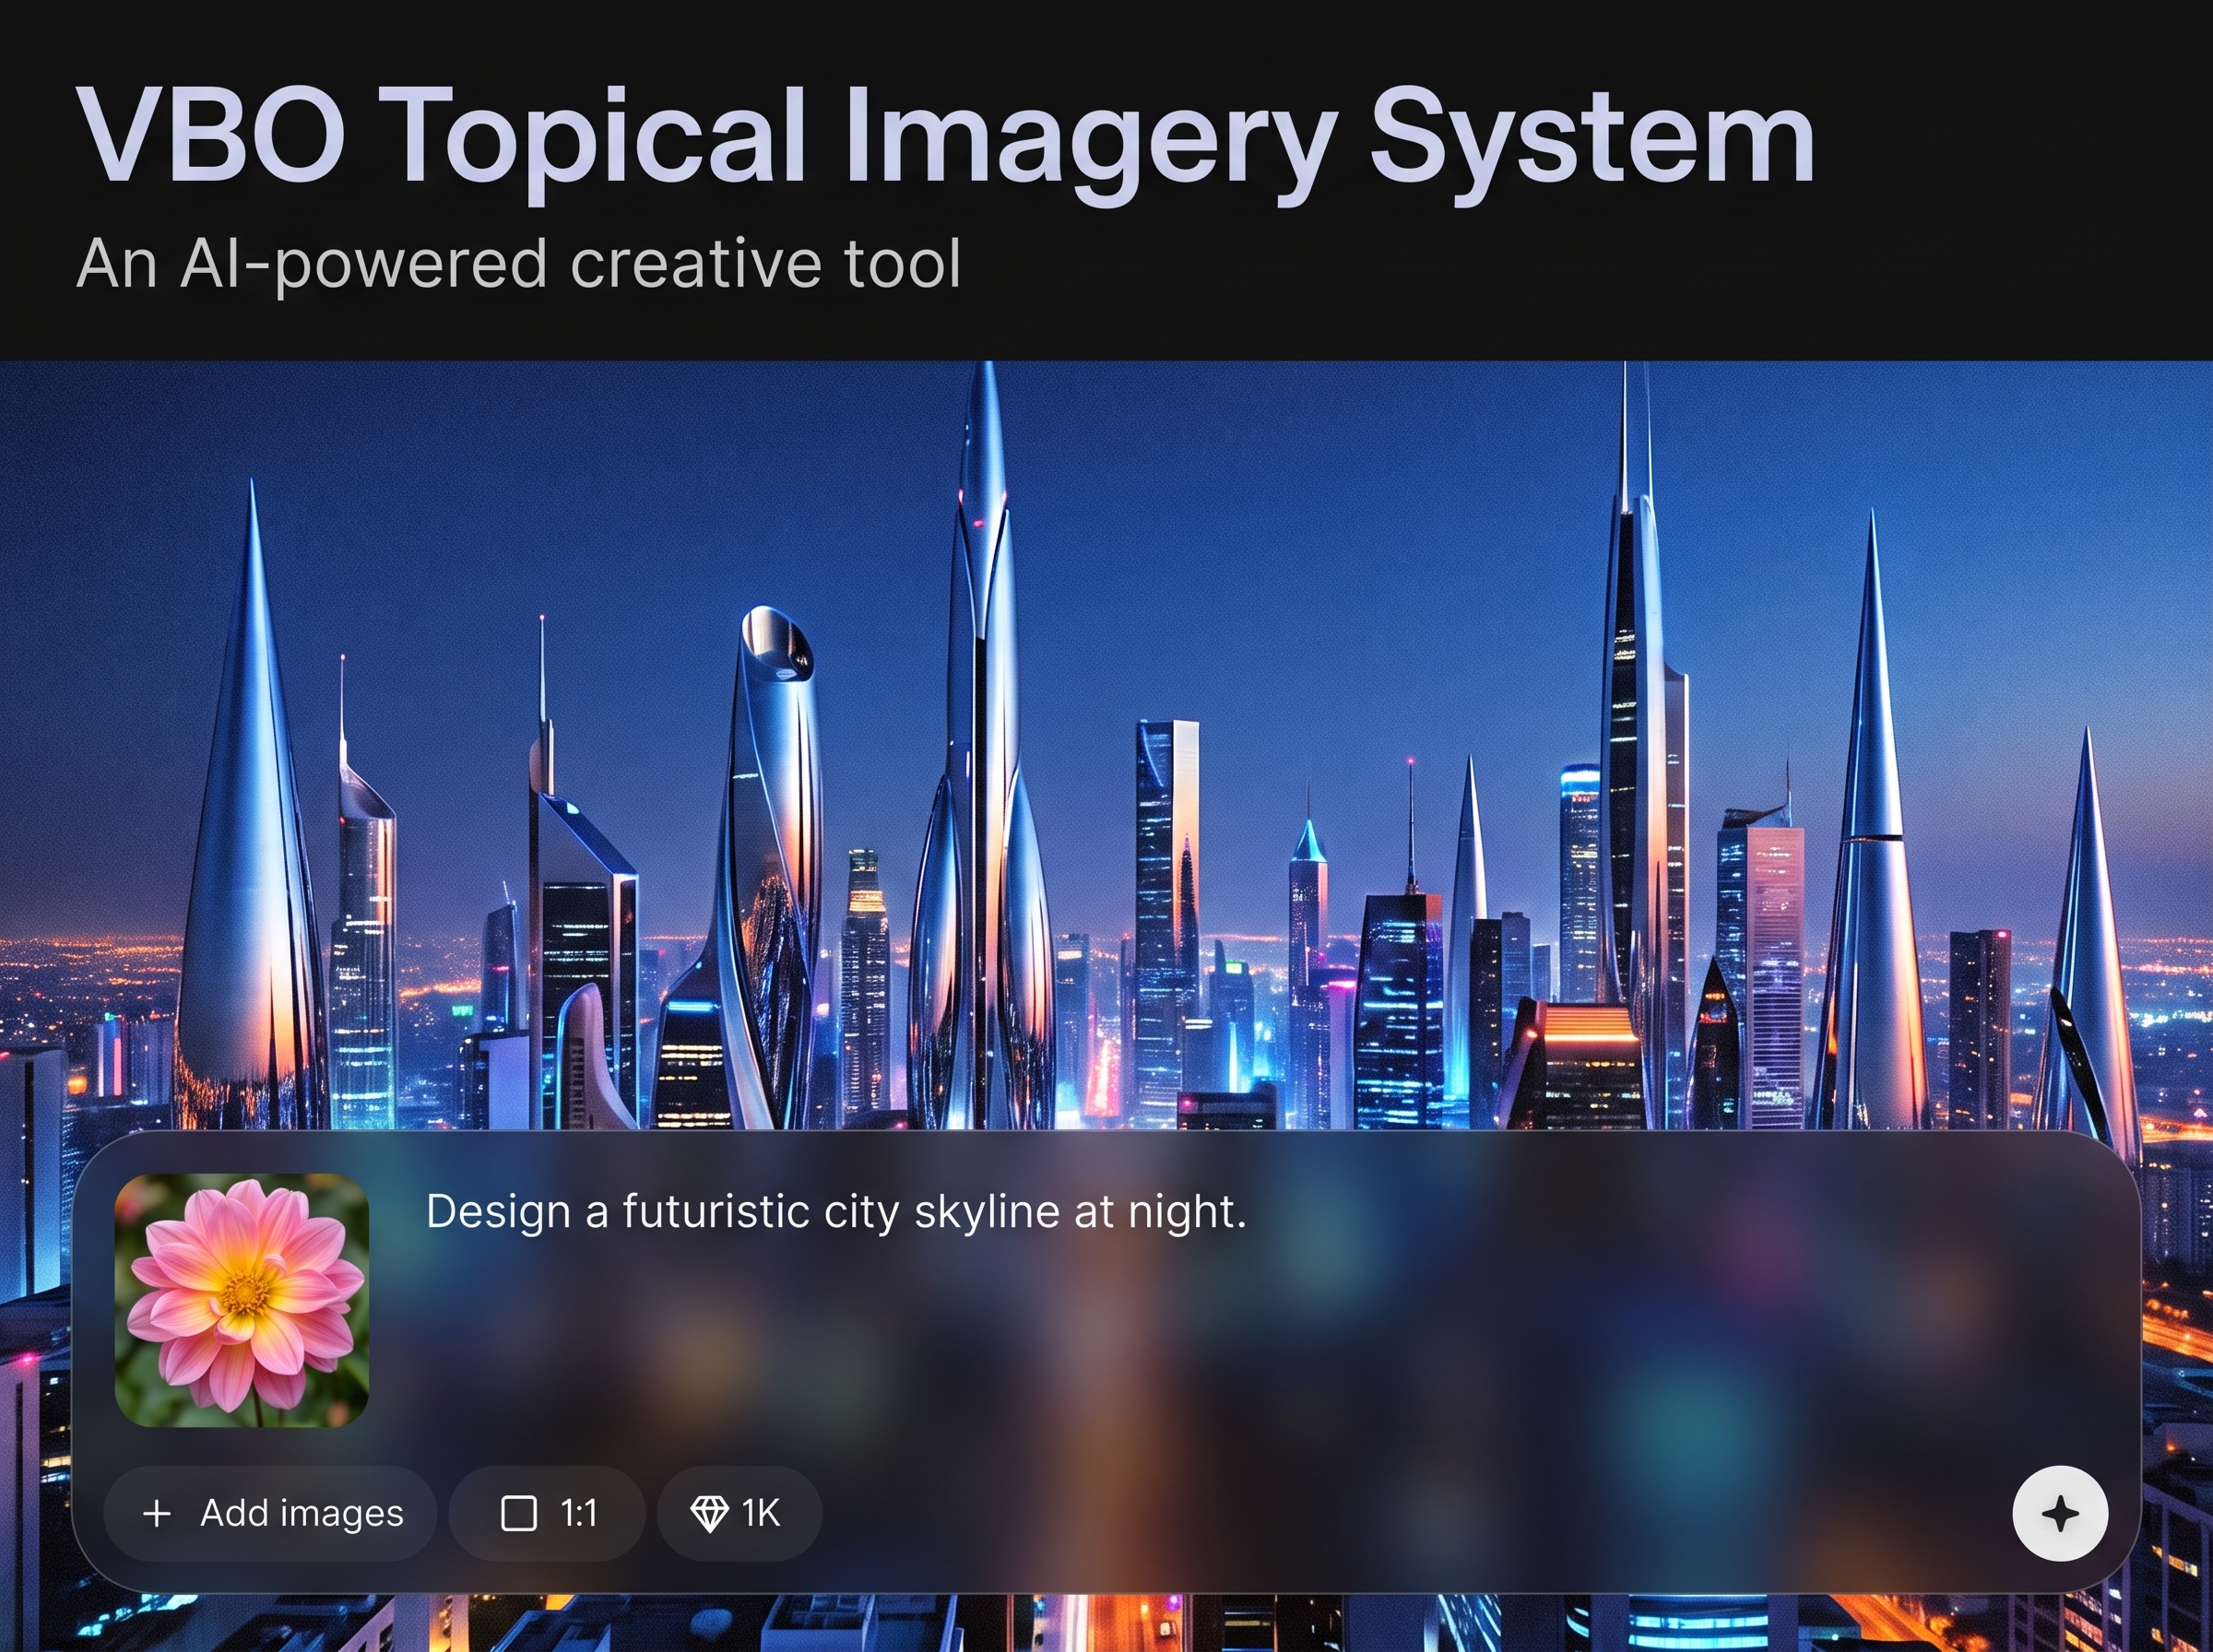The height and width of the screenshot is (1652, 2213).
Task: Click the 'An AI-powered creative tool' subtitle
Action: 518,264
